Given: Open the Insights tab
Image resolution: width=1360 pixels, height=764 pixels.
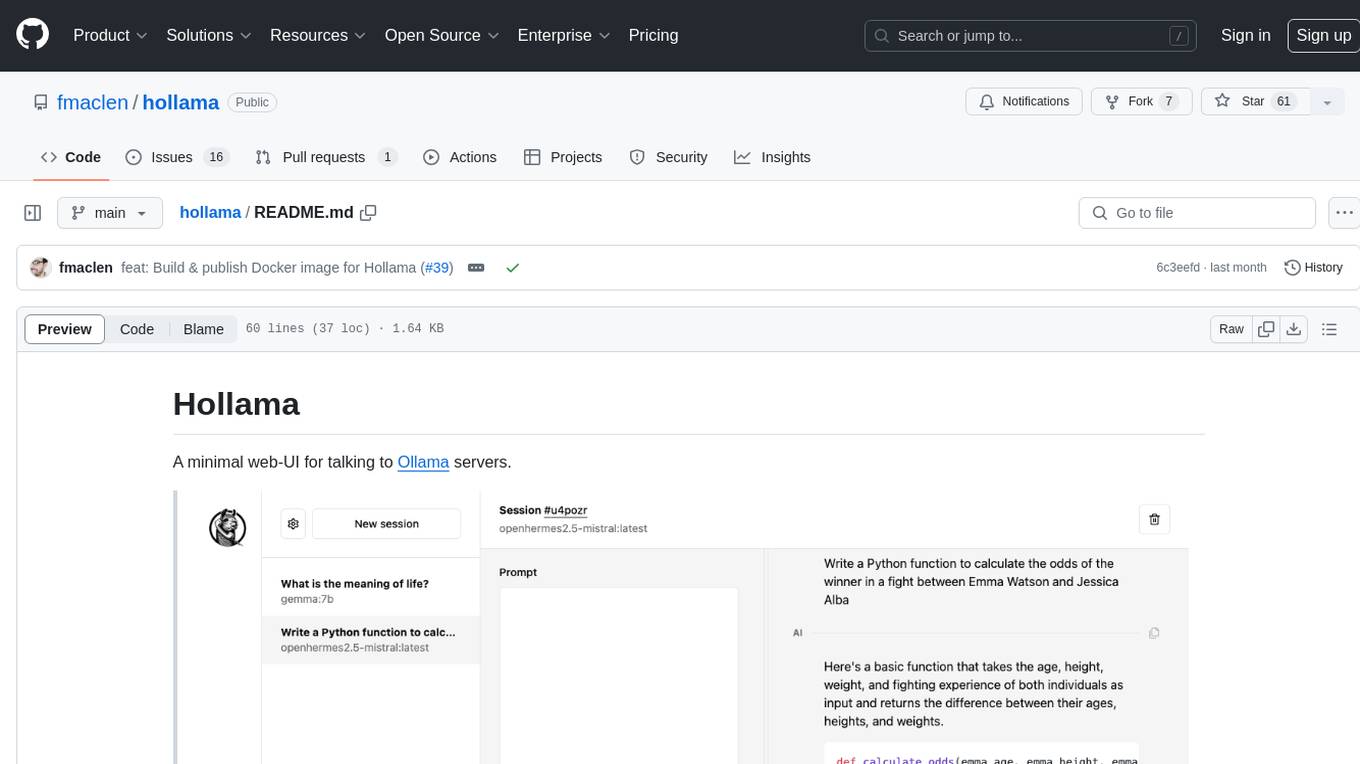Looking at the screenshot, I should point(772,157).
